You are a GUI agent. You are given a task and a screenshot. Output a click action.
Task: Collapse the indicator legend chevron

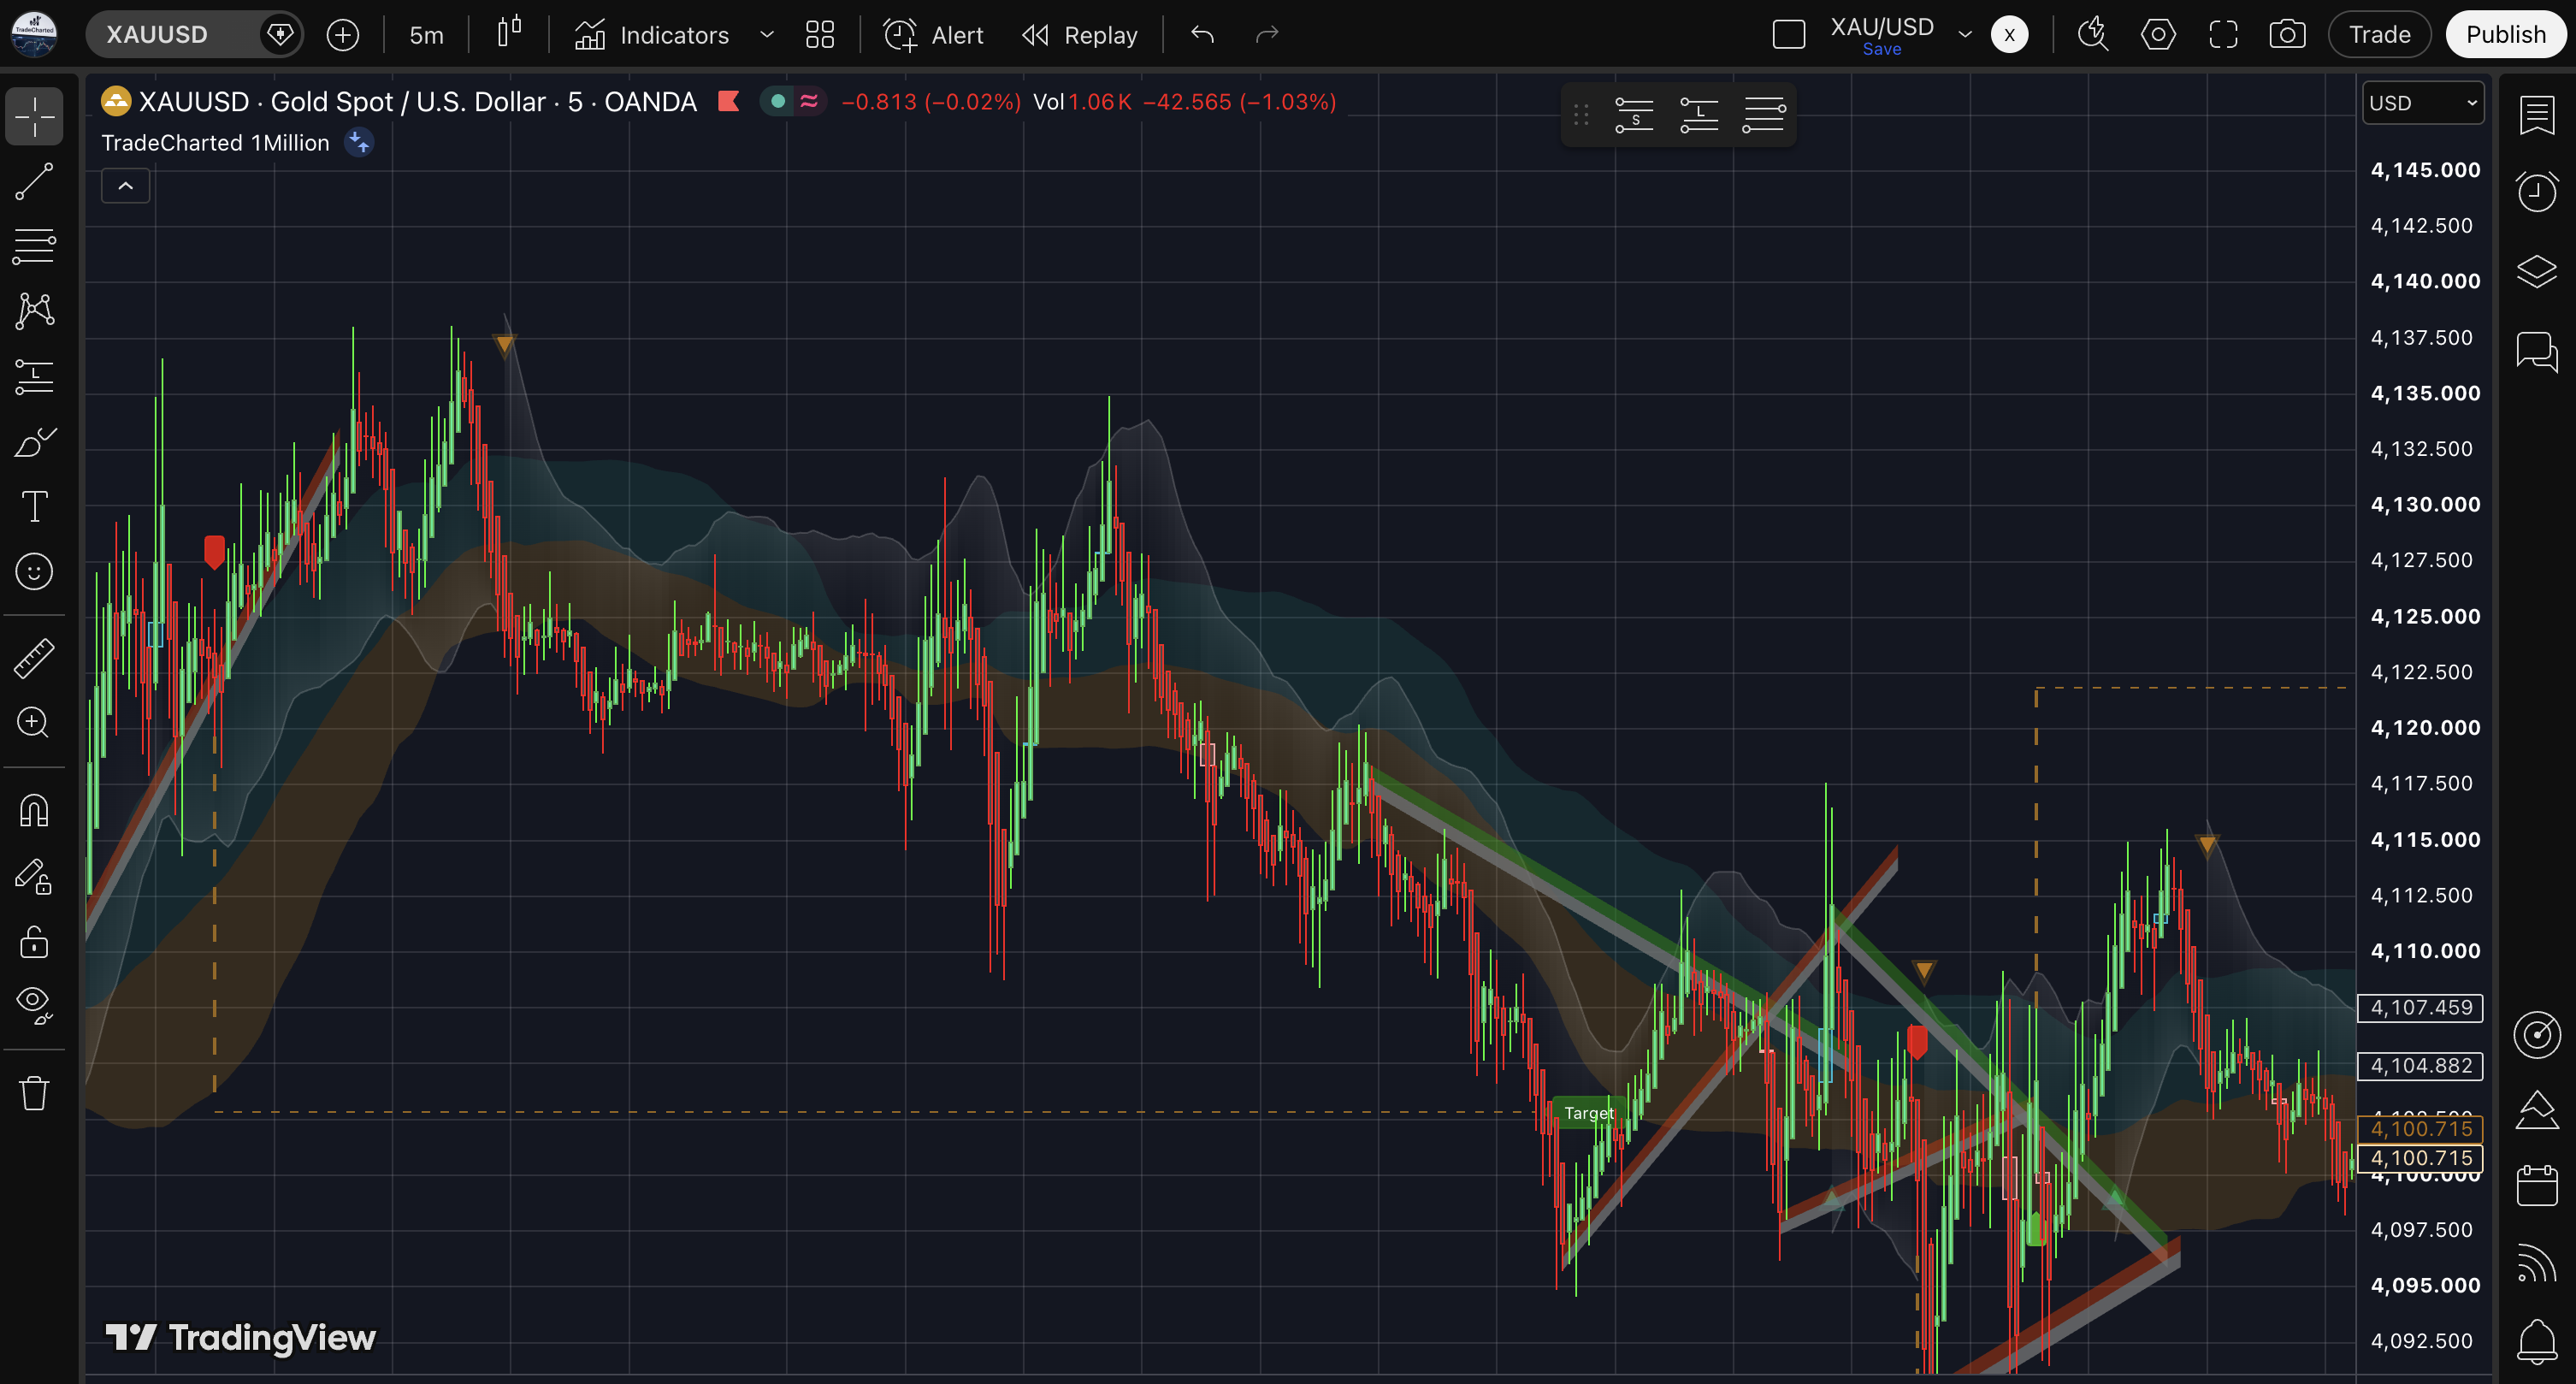(126, 186)
